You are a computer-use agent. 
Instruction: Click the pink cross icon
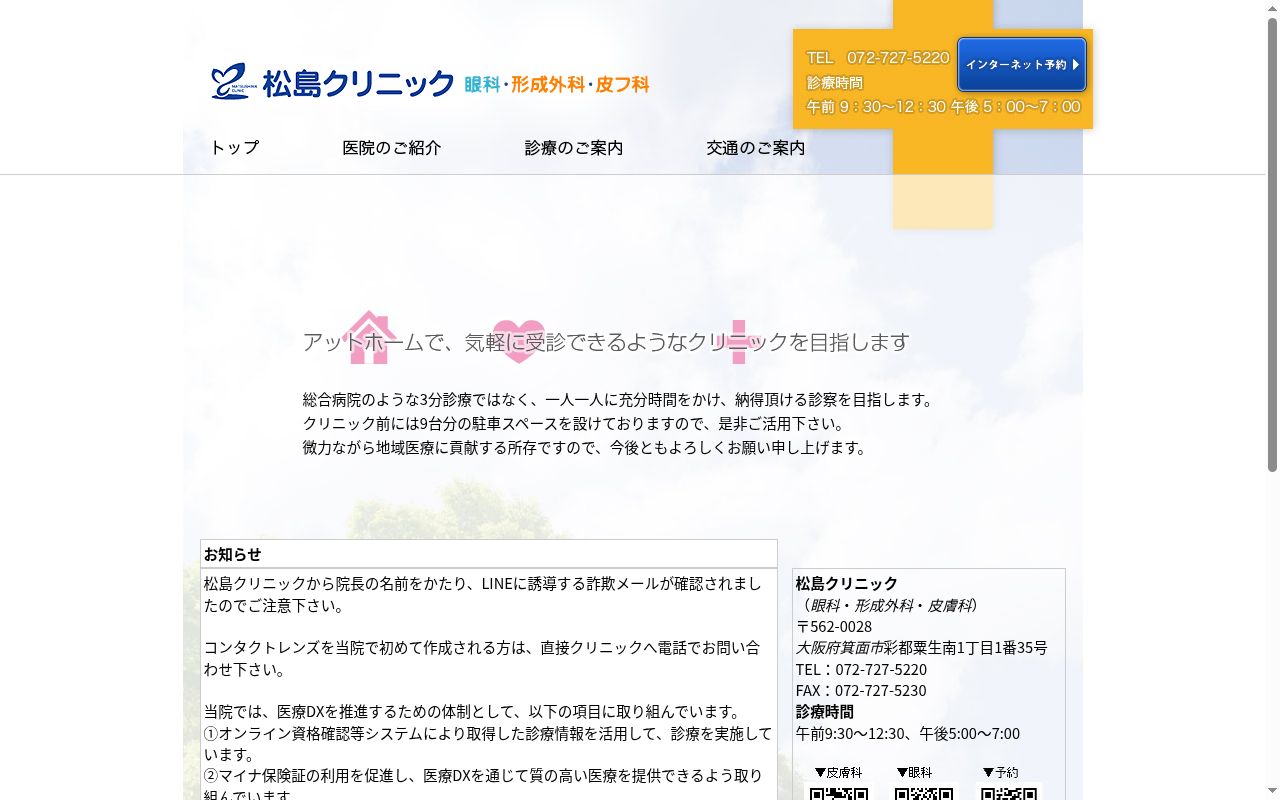coord(739,341)
